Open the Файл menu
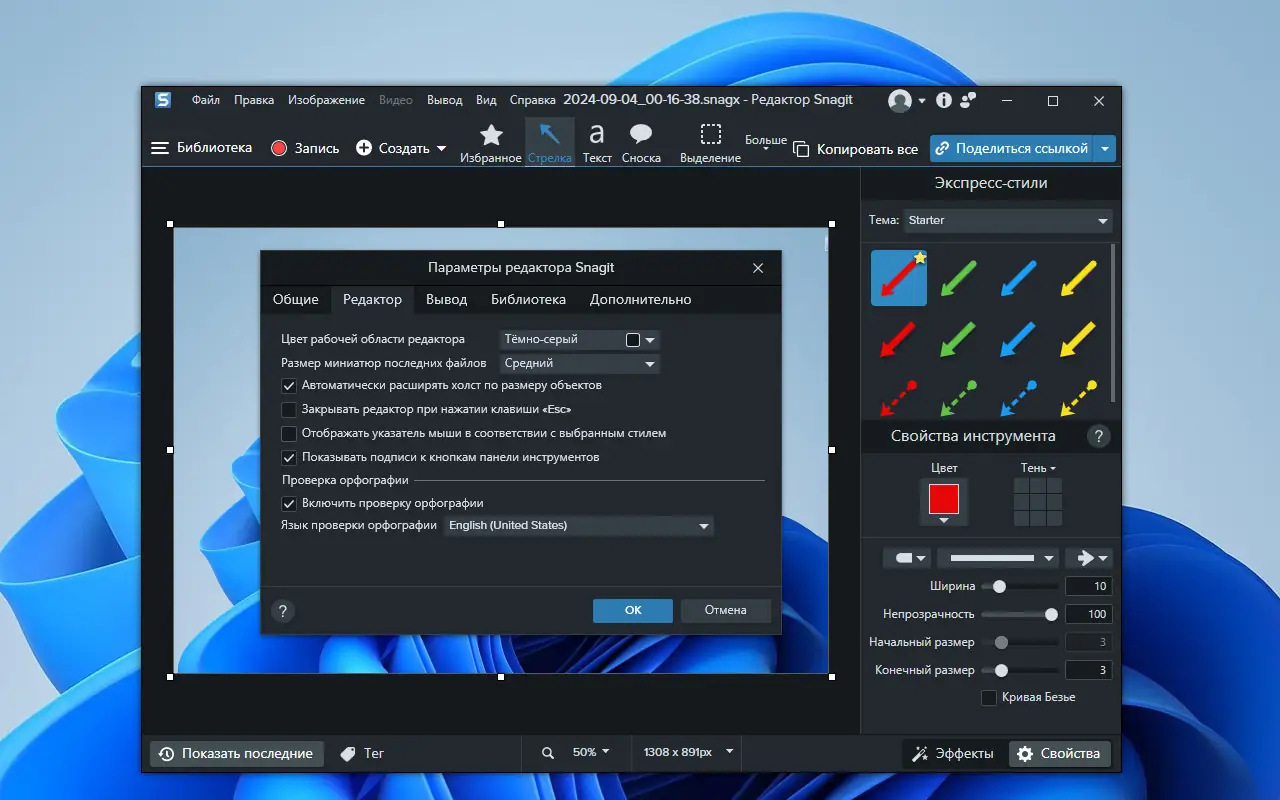 click(x=206, y=100)
